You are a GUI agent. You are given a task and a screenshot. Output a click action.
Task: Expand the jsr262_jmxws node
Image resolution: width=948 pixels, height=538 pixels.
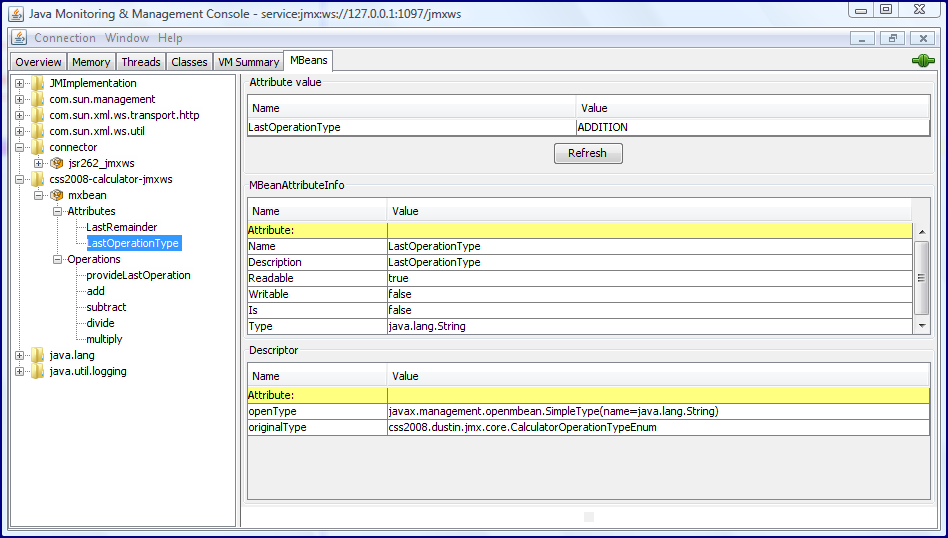39,163
